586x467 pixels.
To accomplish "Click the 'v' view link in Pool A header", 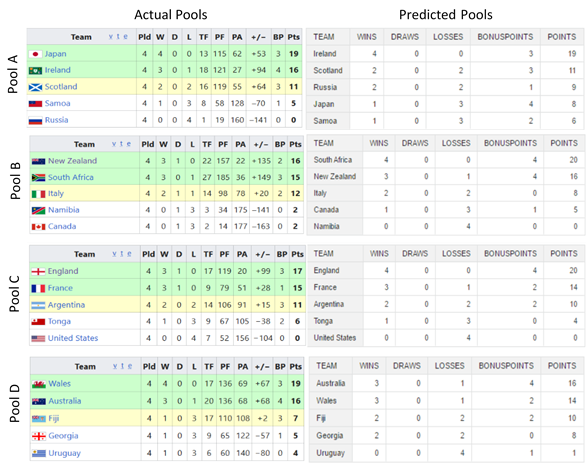I will (111, 37).
